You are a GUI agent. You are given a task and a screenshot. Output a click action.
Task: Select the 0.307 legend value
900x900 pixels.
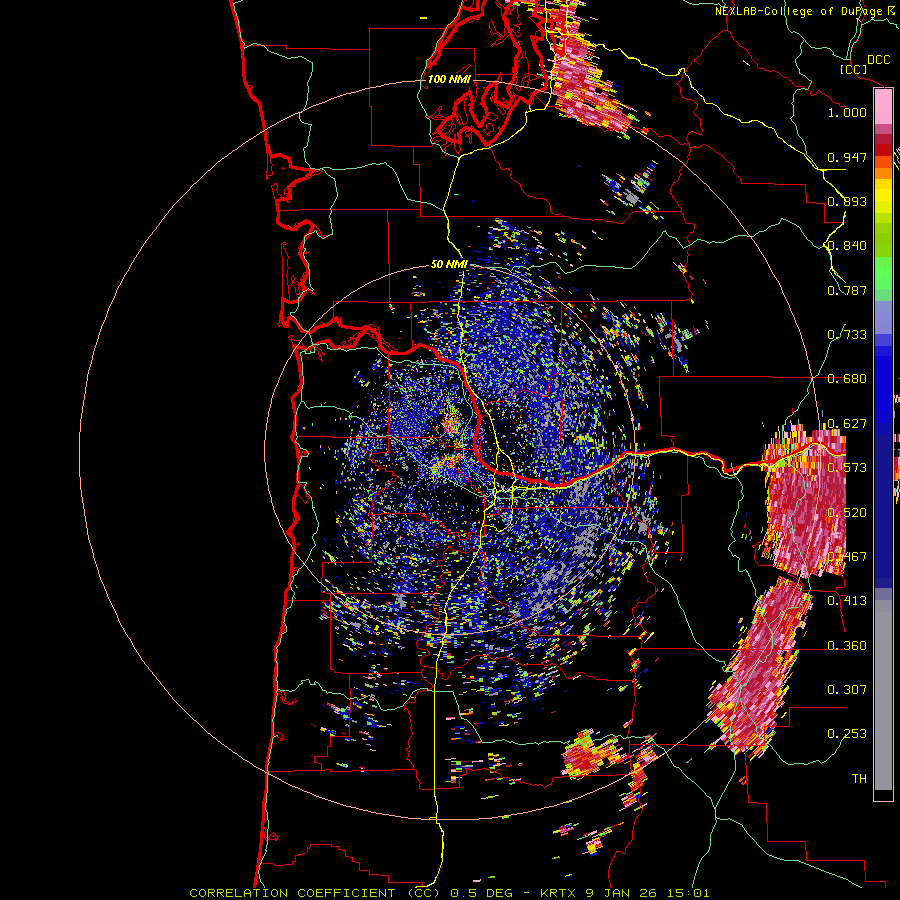click(847, 690)
